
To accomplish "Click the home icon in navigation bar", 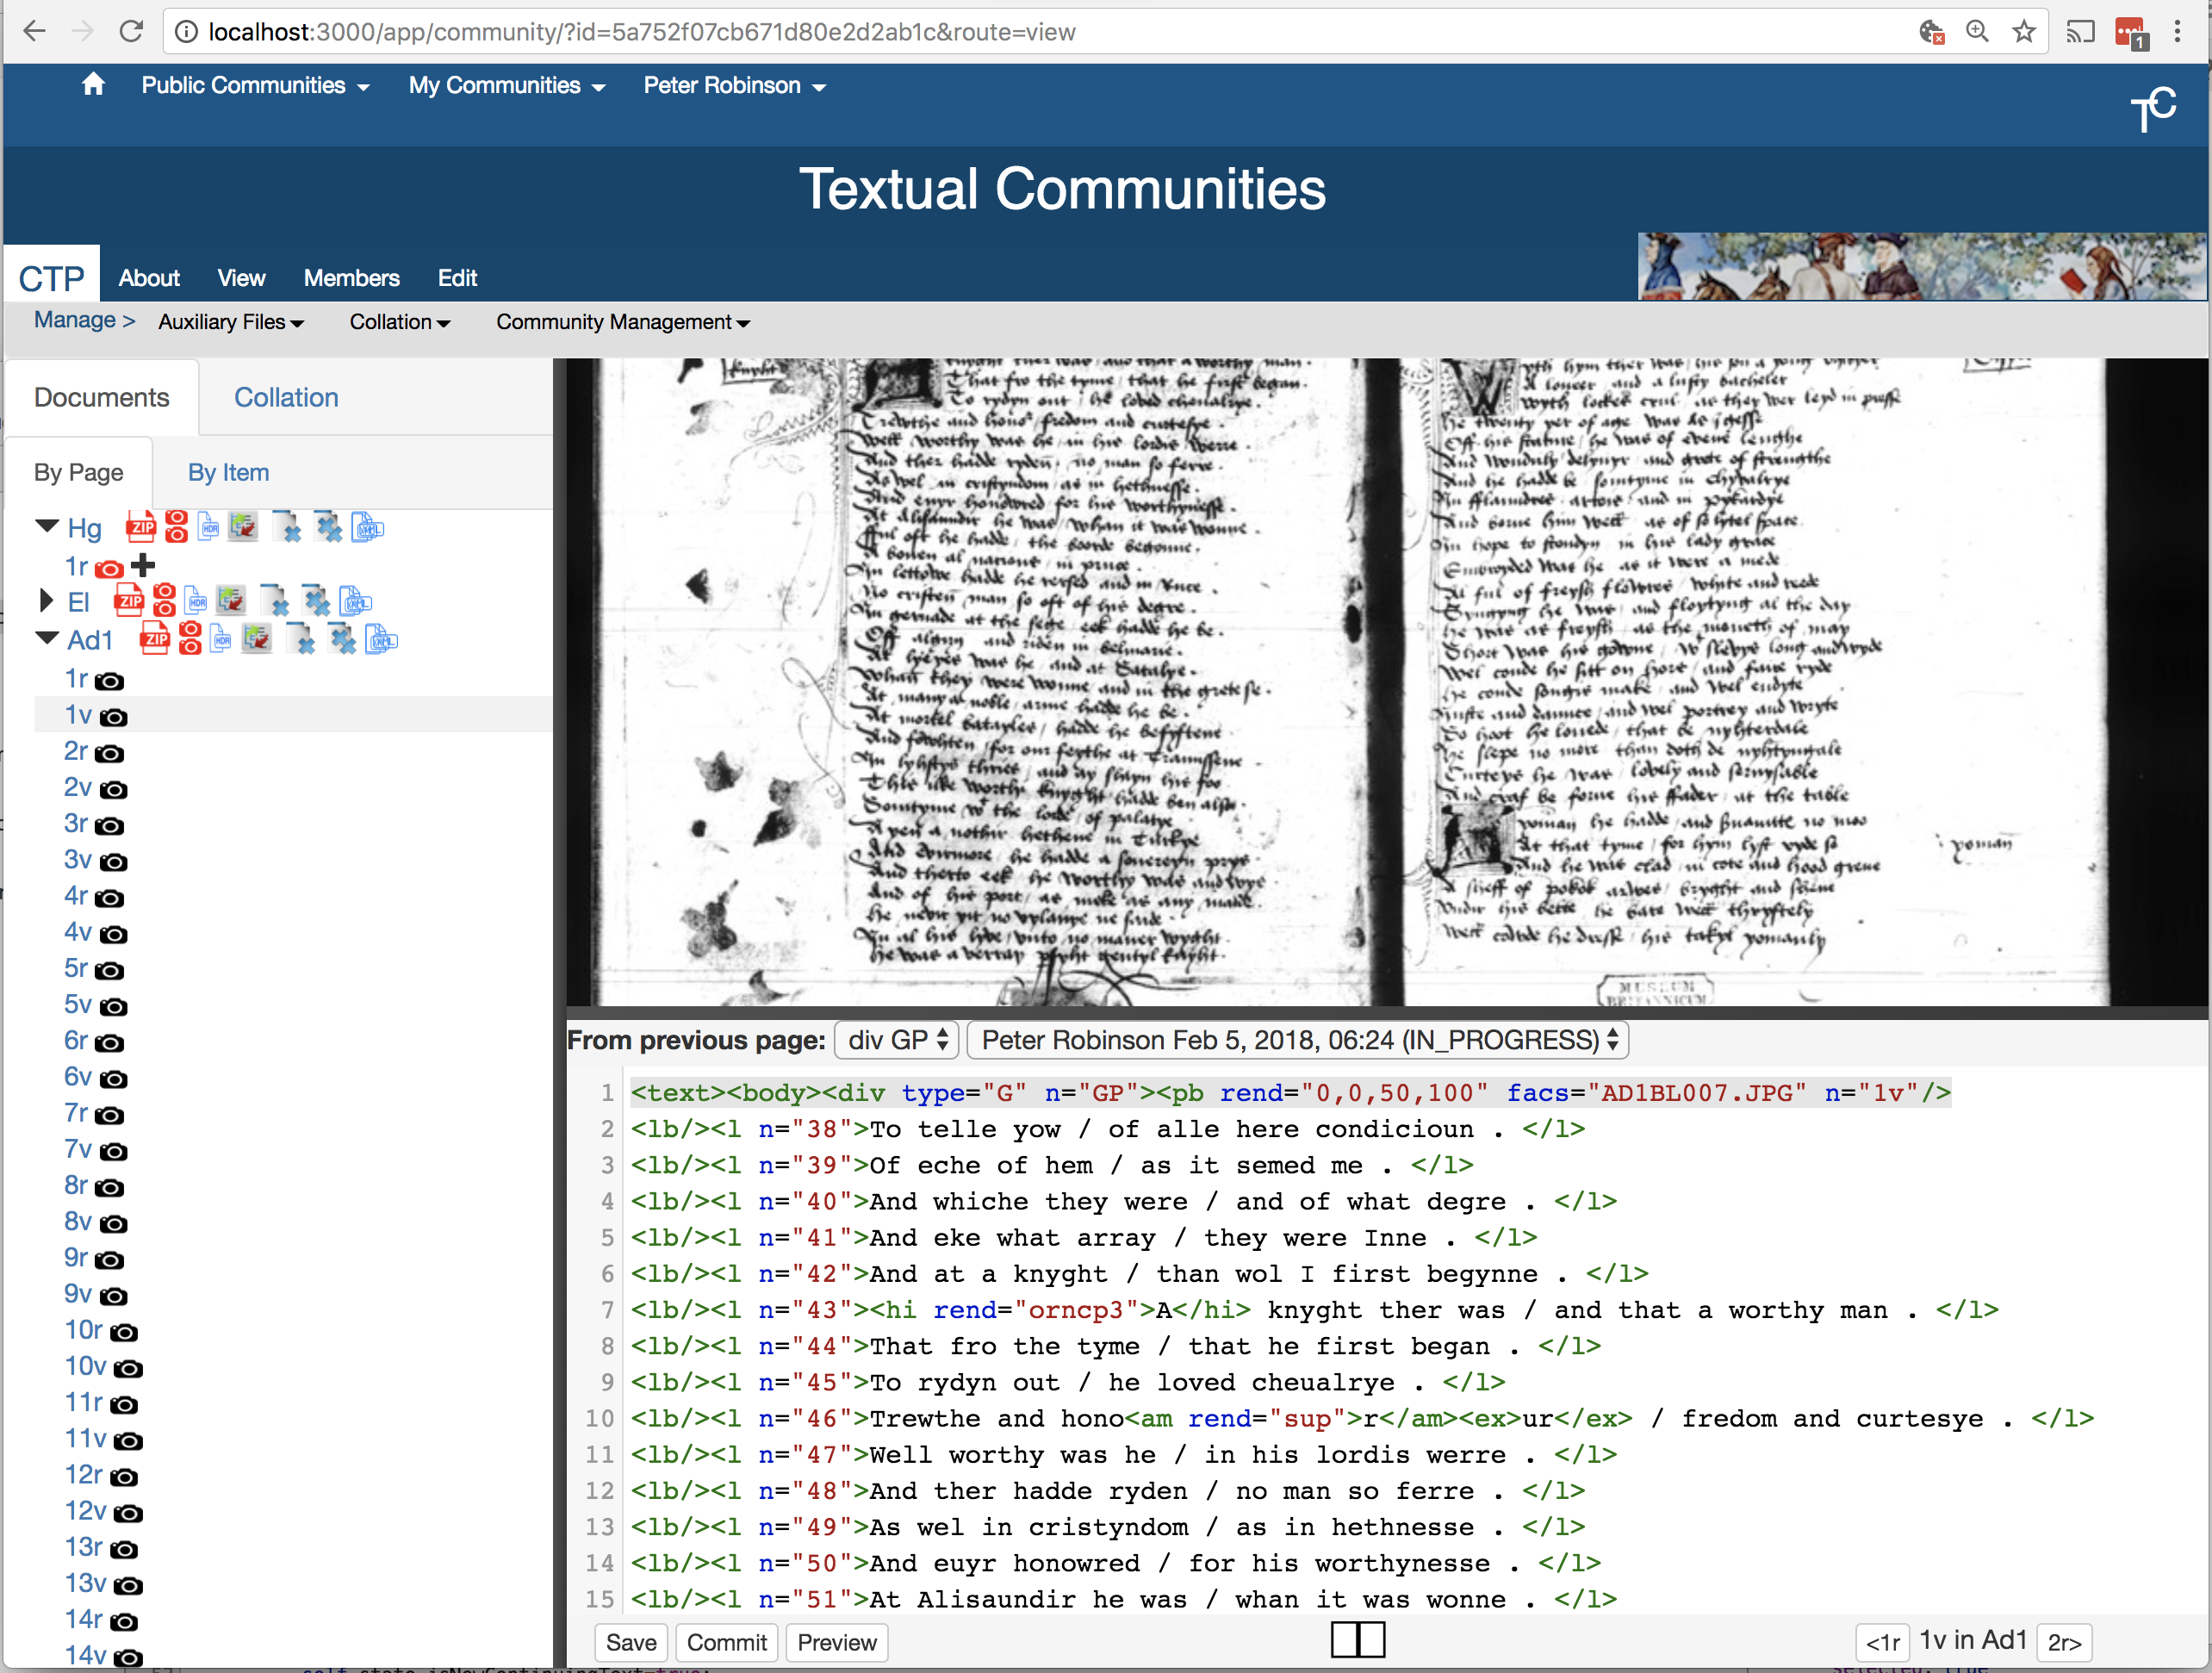I will pos(93,85).
